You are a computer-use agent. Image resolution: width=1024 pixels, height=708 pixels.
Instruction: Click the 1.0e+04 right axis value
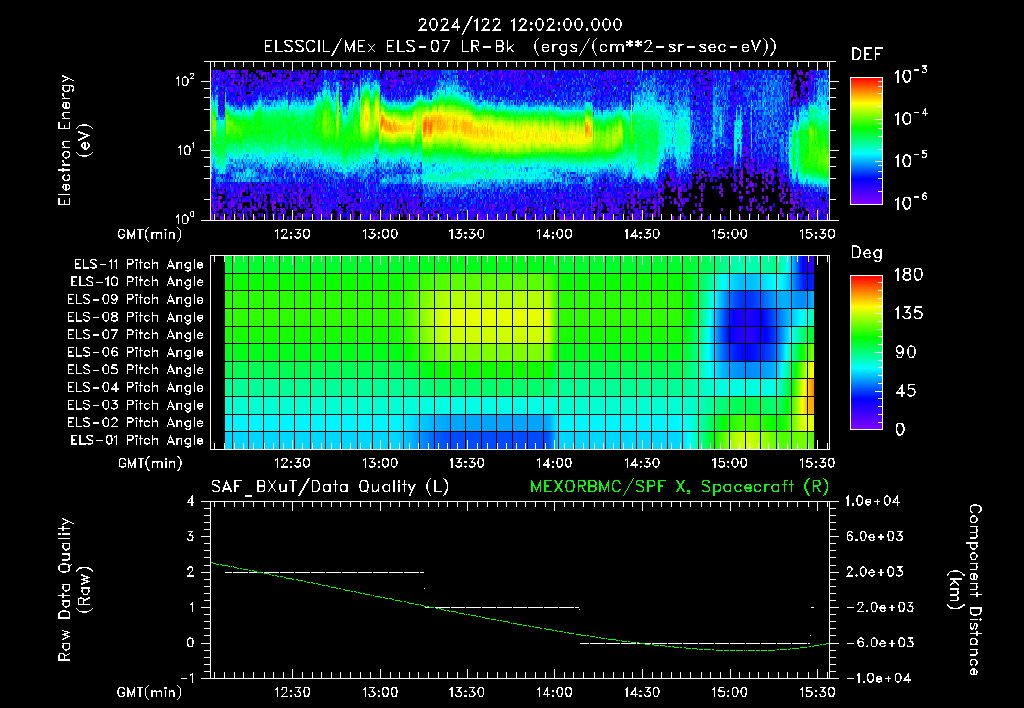[x=872, y=501]
